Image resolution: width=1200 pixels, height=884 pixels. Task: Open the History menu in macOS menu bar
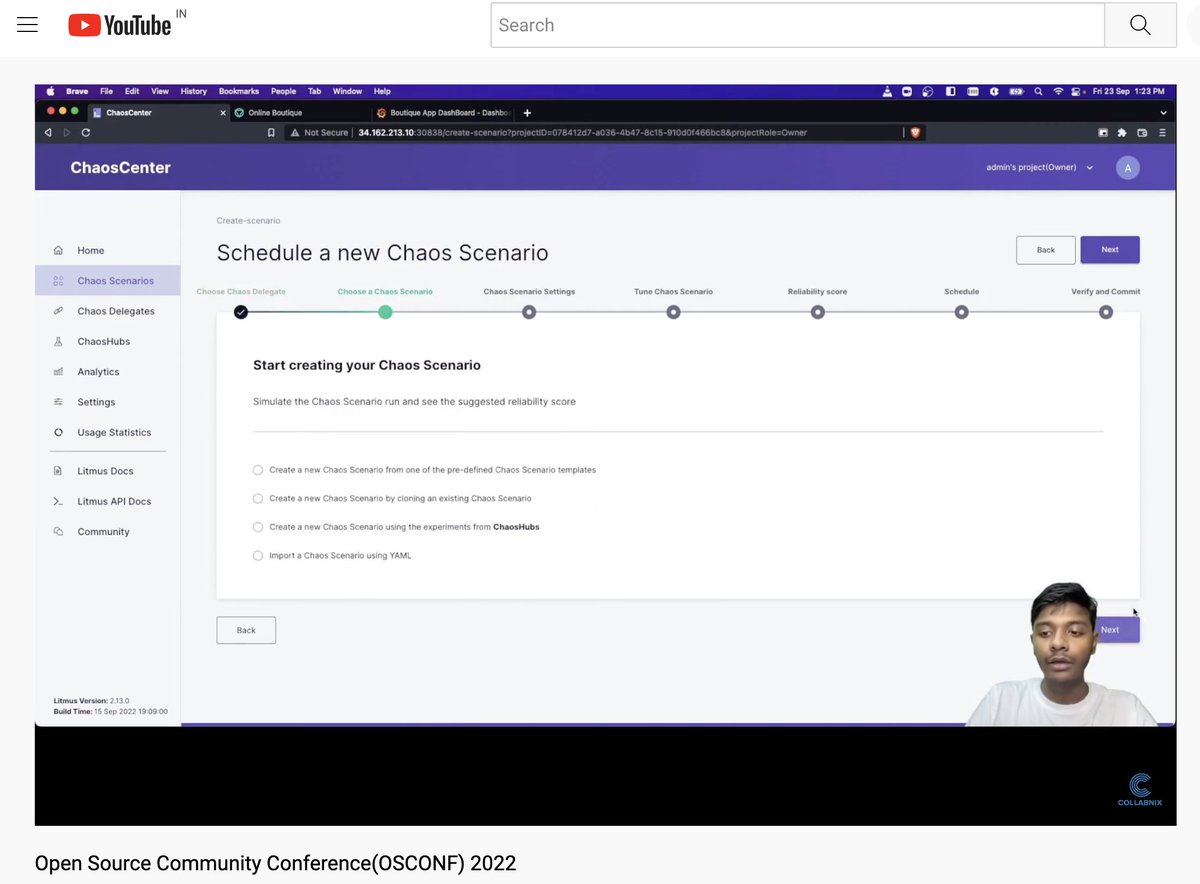[x=194, y=91]
